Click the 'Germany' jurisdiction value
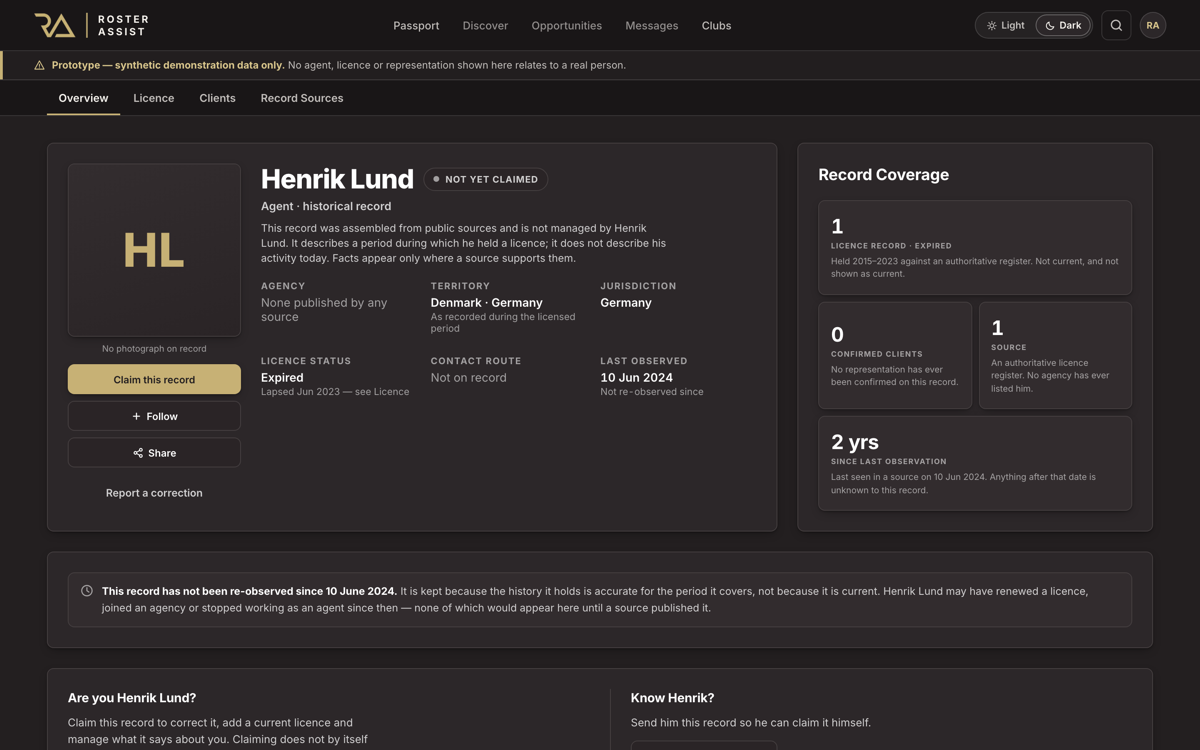 [x=626, y=303]
